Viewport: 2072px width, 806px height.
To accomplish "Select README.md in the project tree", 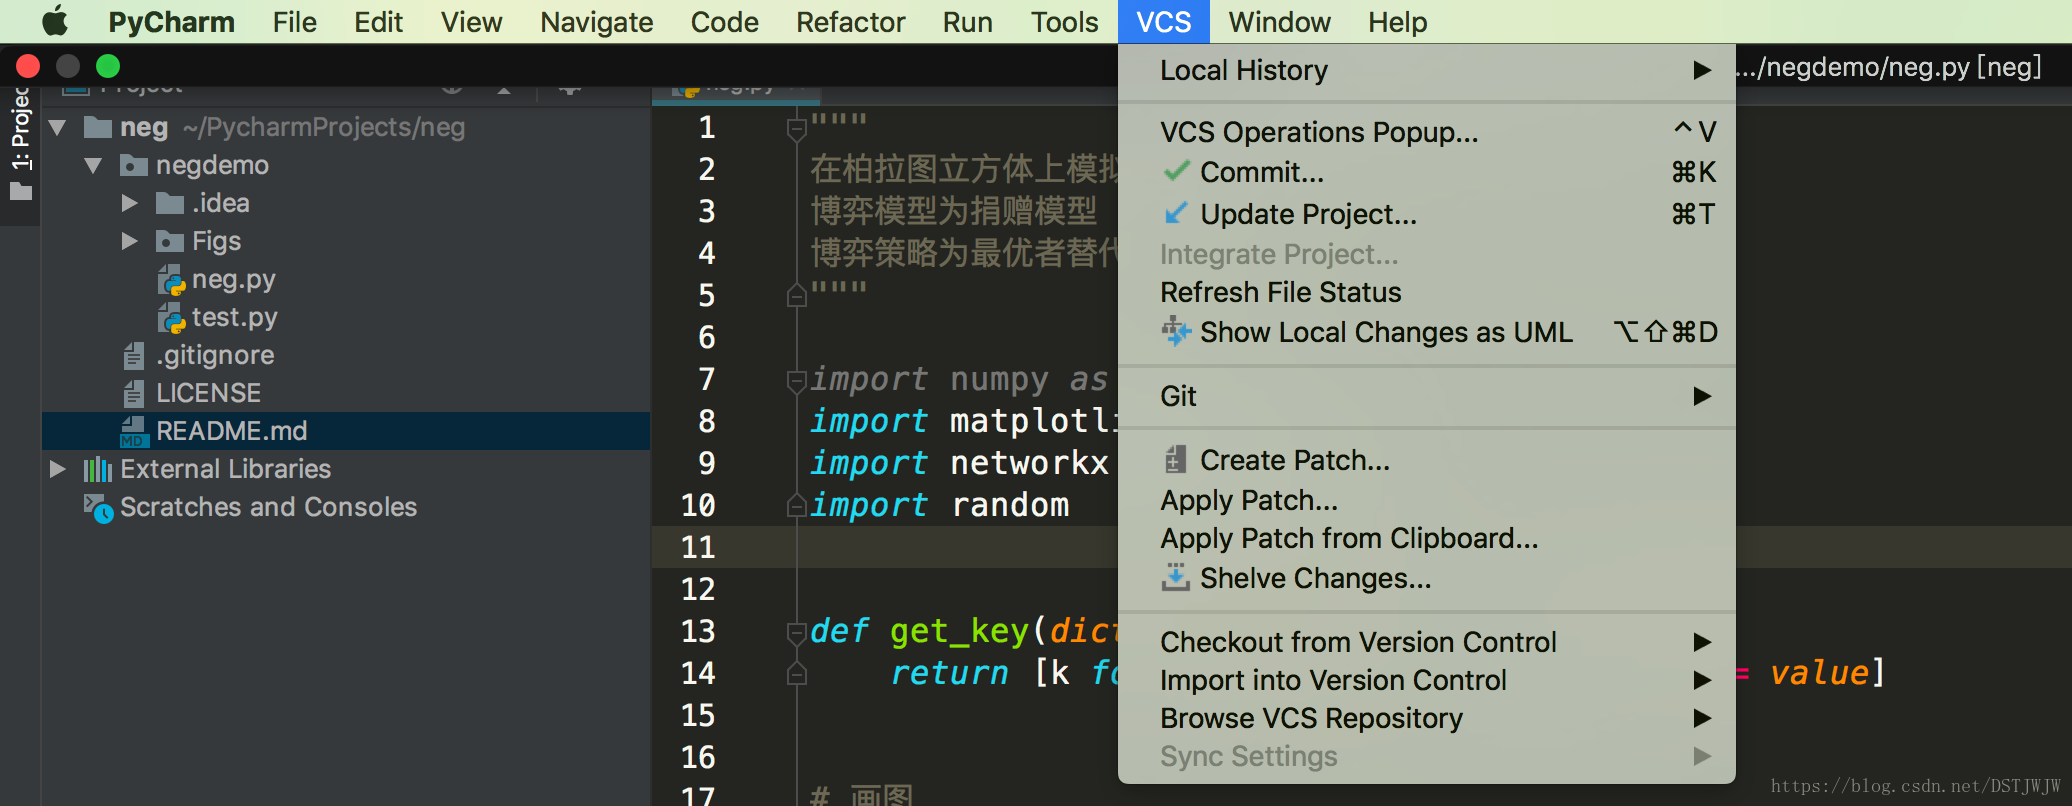I will [x=231, y=431].
